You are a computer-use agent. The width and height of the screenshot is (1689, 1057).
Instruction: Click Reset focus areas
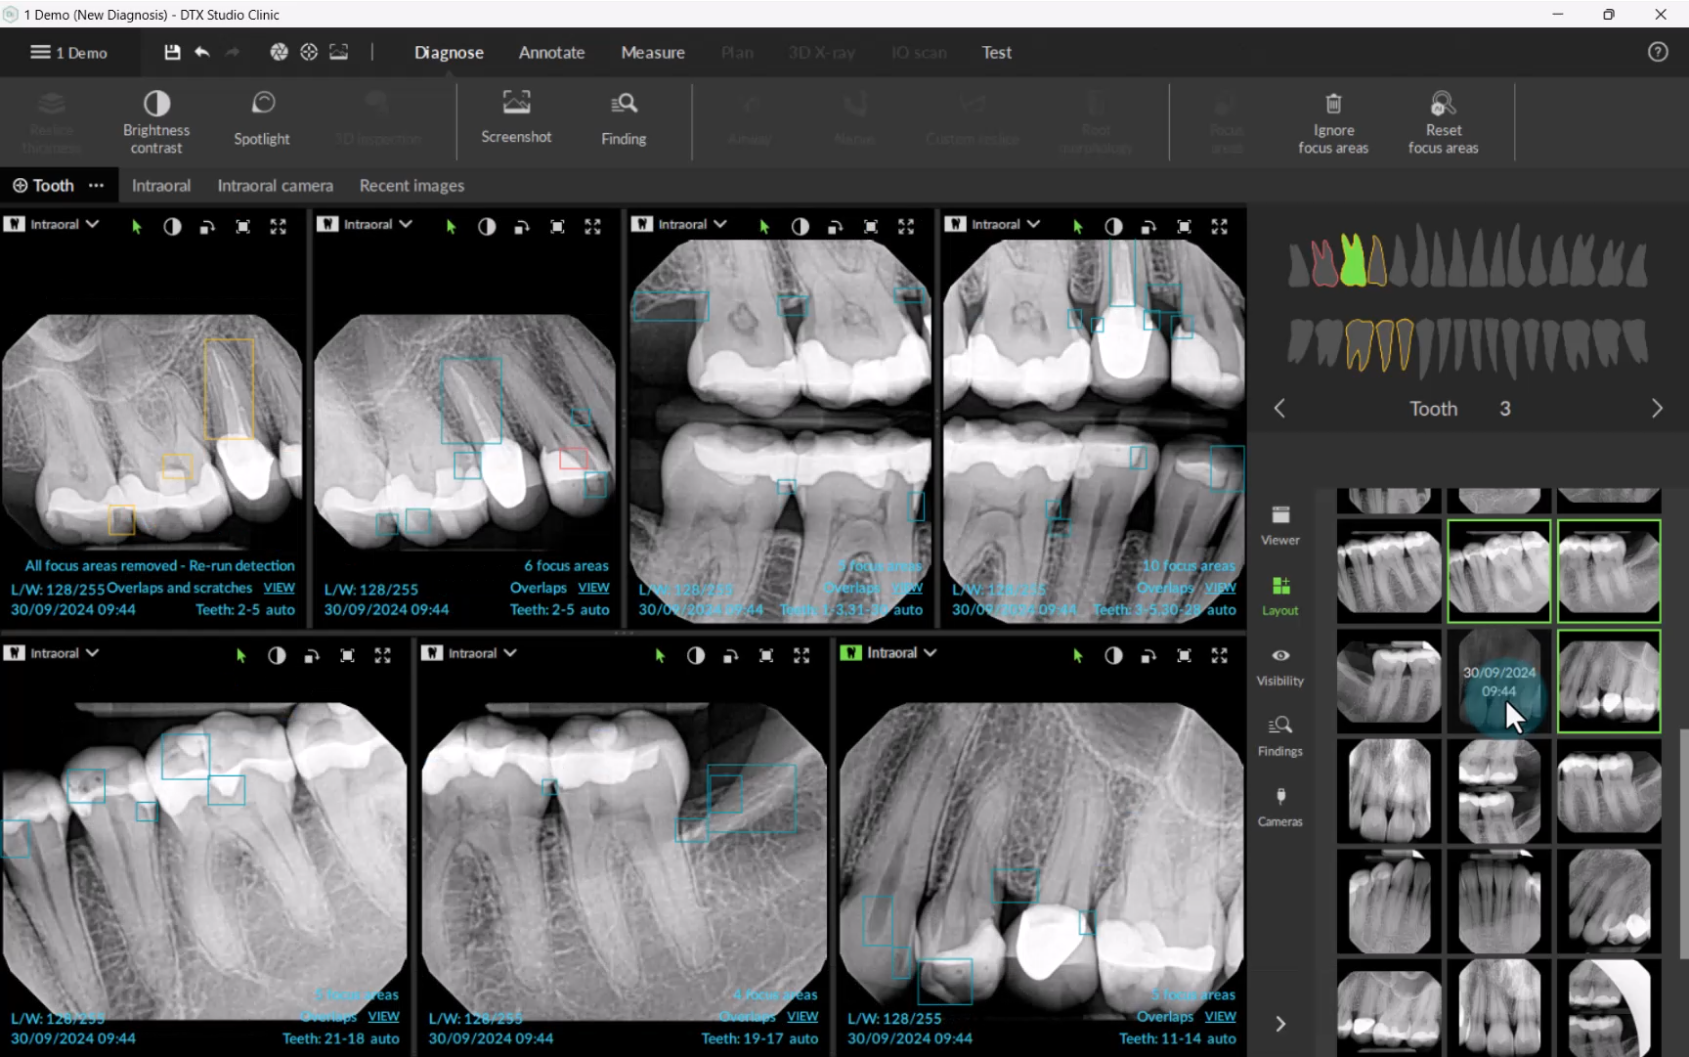click(1443, 122)
